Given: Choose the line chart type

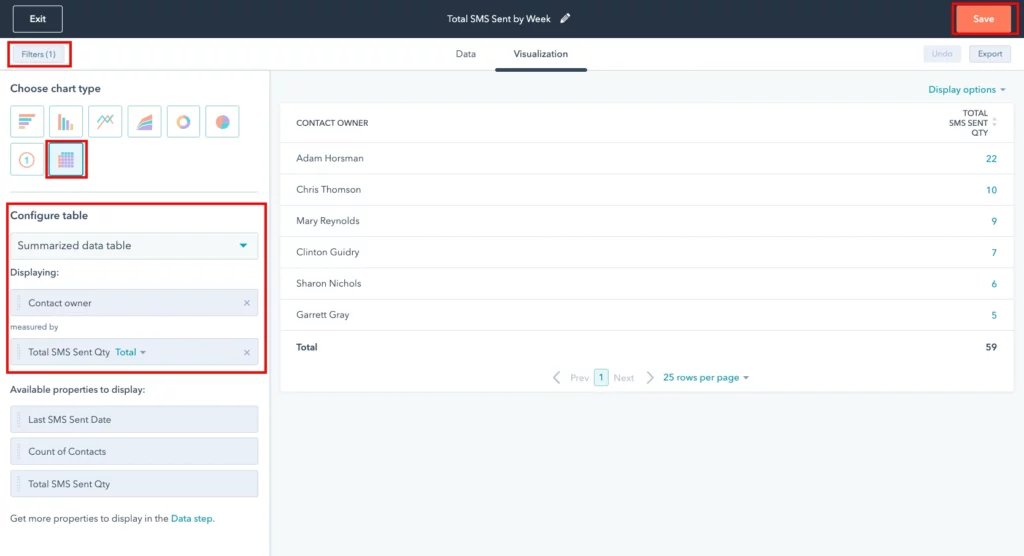Looking at the screenshot, I should pos(105,122).
